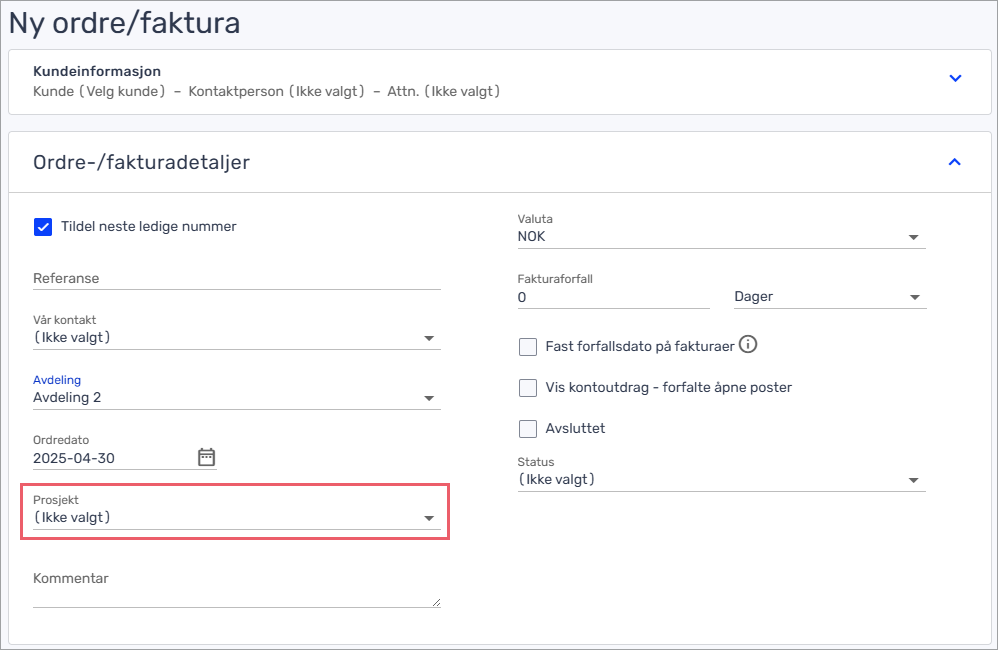Image resolution: width=998 pixels, height=650 pixels.
Task: Tick Vis kontoutdrag - forfalte åpne poster
Action: pos(528,388)
